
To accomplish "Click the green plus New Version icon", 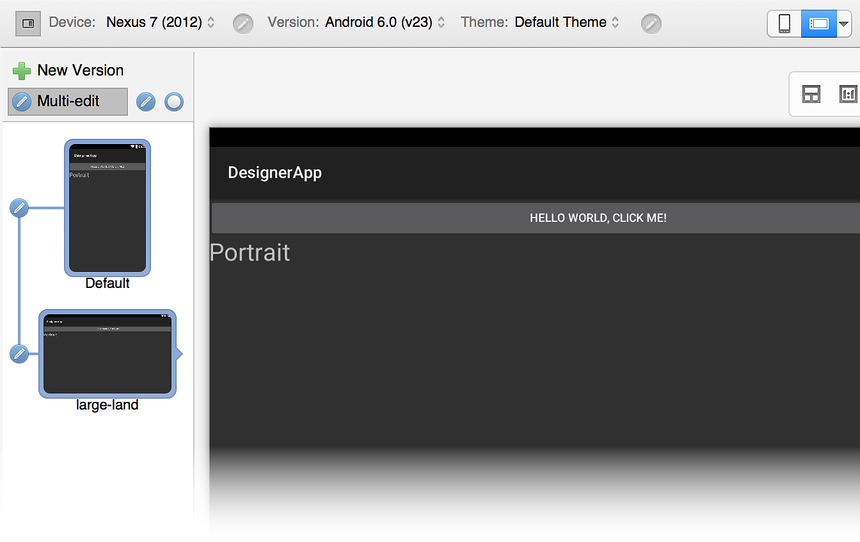I will pyautogui.click(x=22, y=71).
